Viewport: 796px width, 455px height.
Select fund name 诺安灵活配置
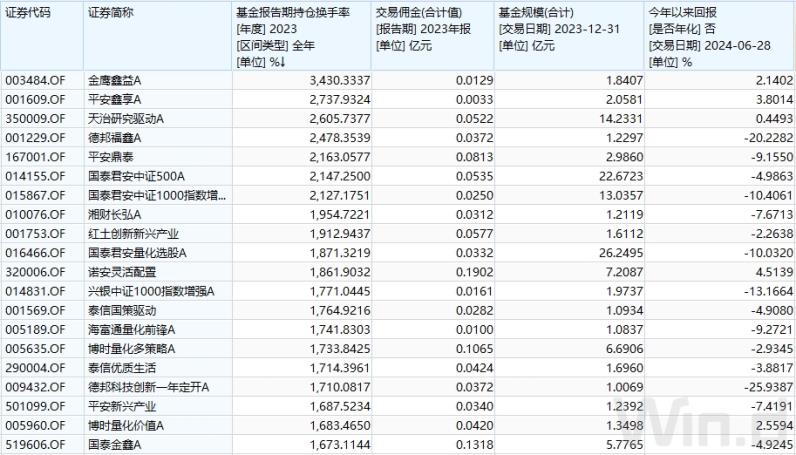click(122, 272)
